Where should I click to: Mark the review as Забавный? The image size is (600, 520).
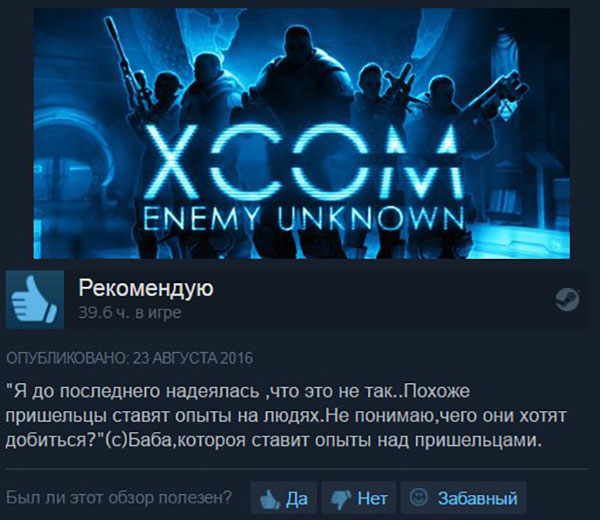point(463,497)
